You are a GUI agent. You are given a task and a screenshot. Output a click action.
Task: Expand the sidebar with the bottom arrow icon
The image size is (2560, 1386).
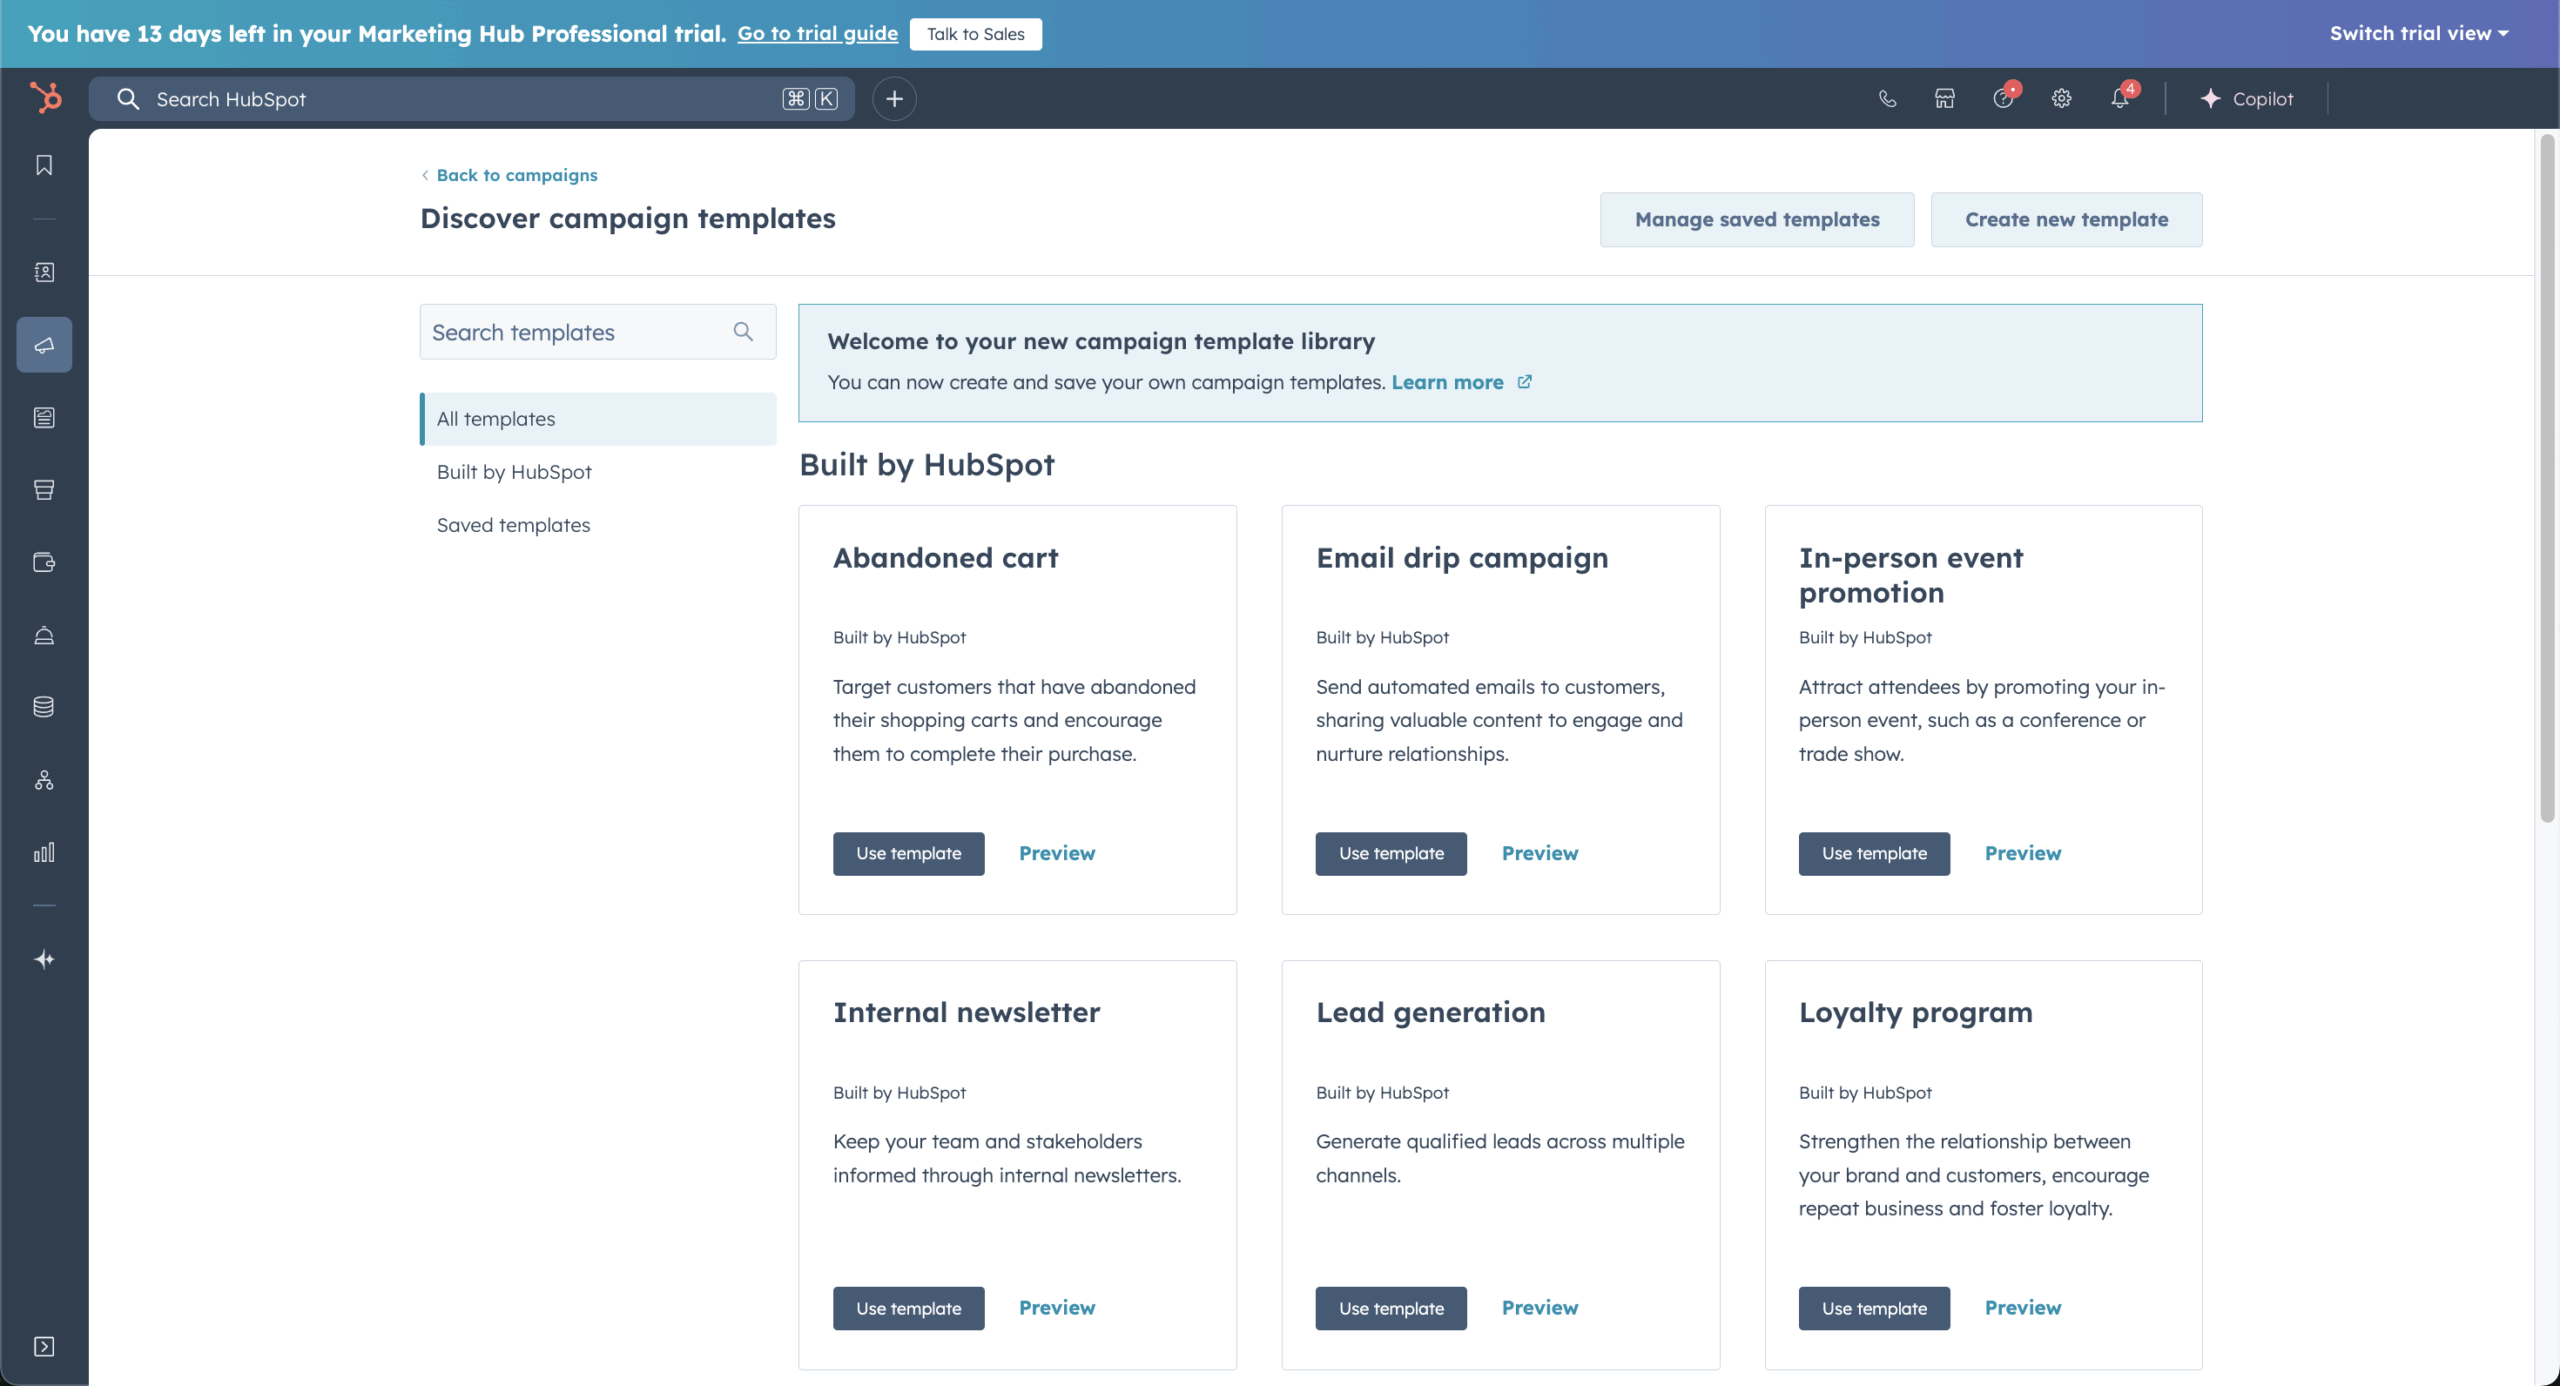(44, 1346)
